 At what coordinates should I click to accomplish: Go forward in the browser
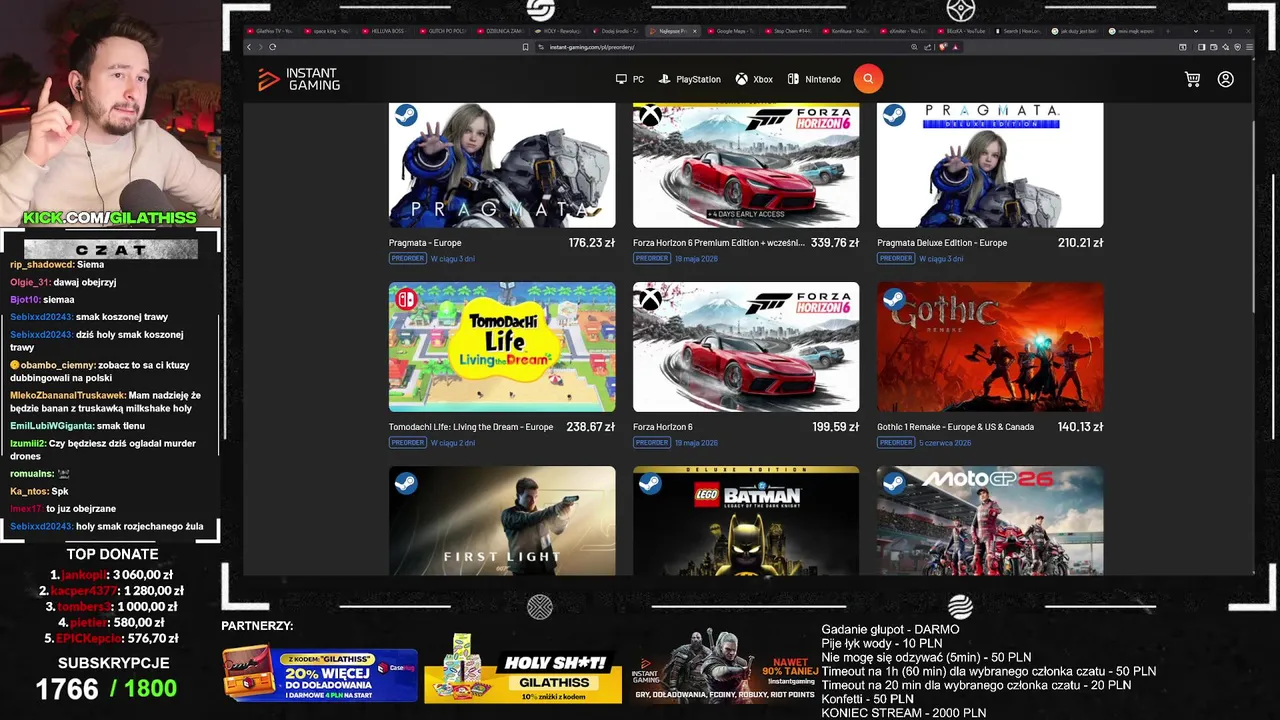click(260, 47)
